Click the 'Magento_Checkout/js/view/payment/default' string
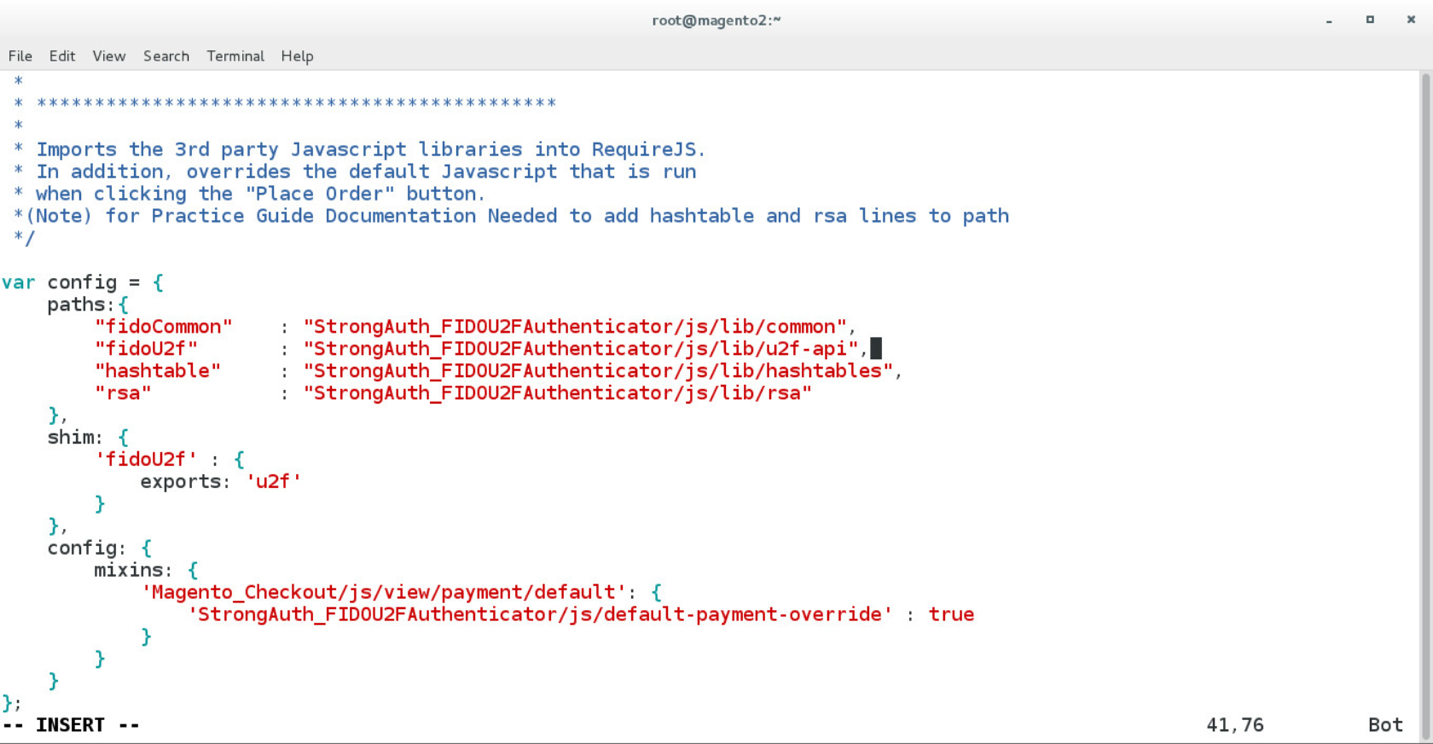Viewport: 1433px width, 744px height. click(384, 592)
